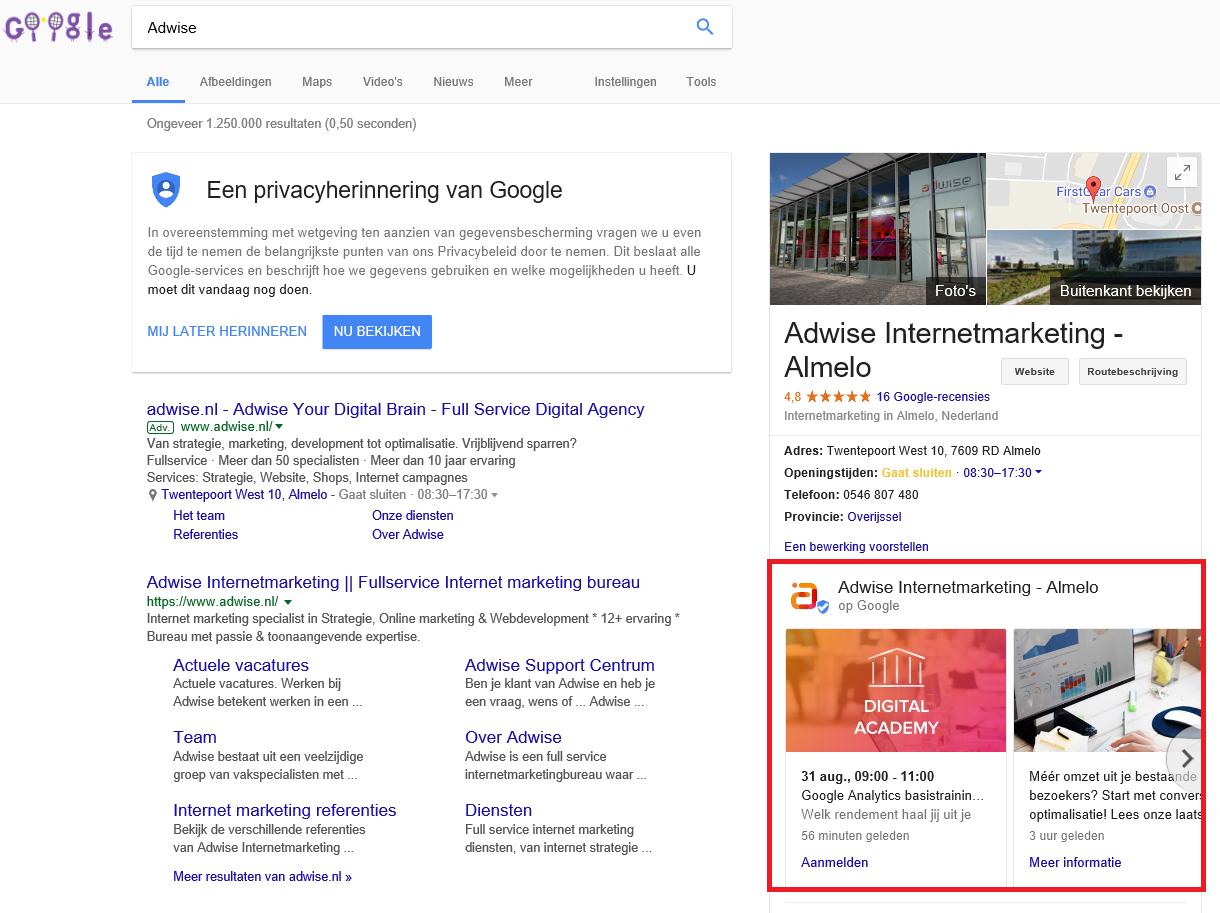Open dropdown arrow next to https://www.adwise.nl/
Image resolution: width=1220 pixels, height=913 pixels.
coord(288,602)
